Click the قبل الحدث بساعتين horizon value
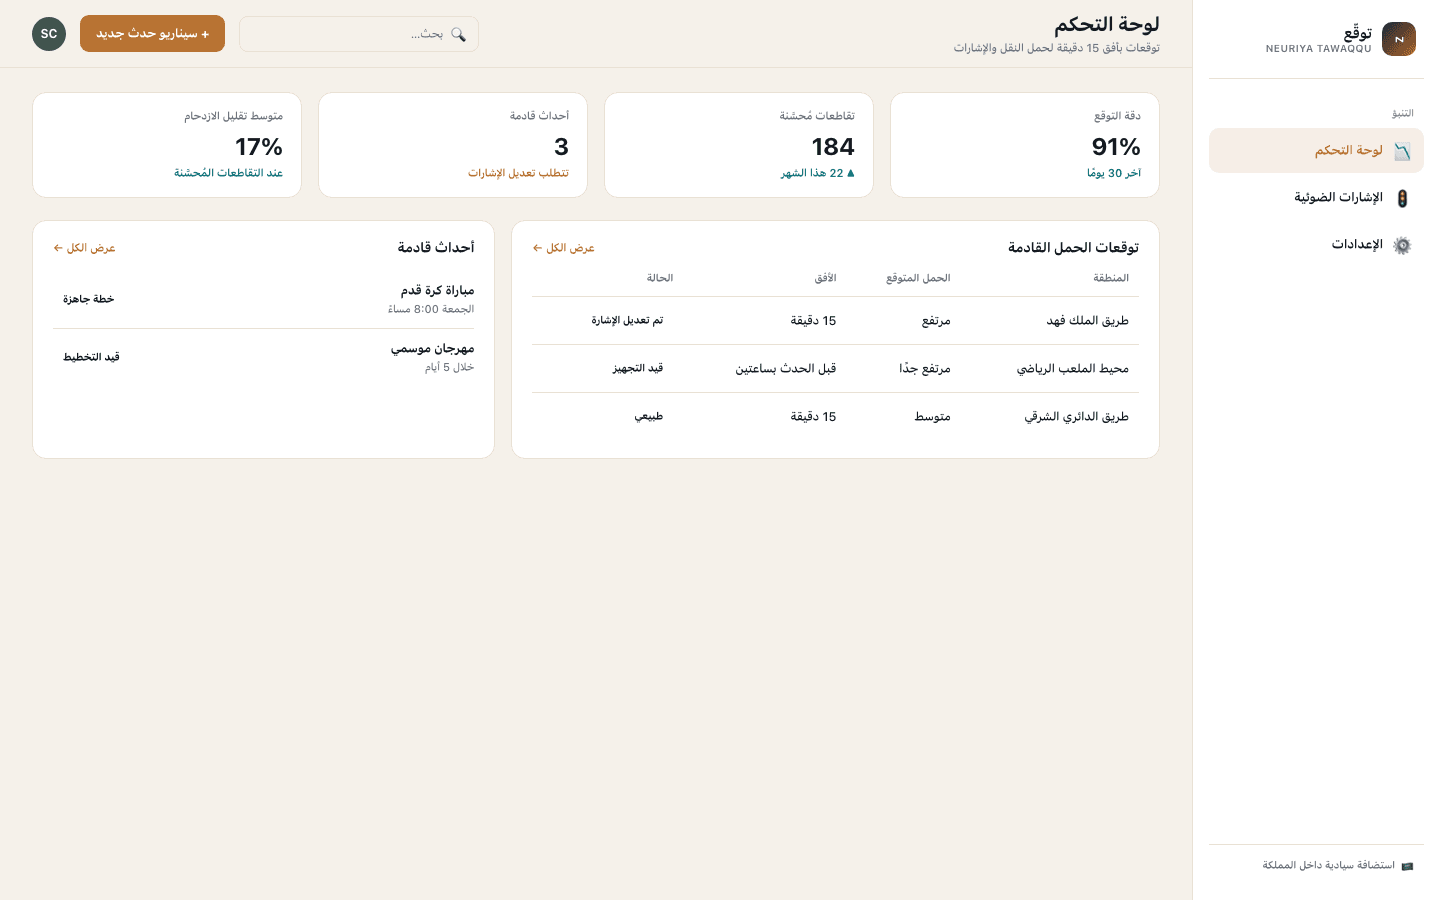The height and width of the screenshot is (900, 1440). point(786,369)
